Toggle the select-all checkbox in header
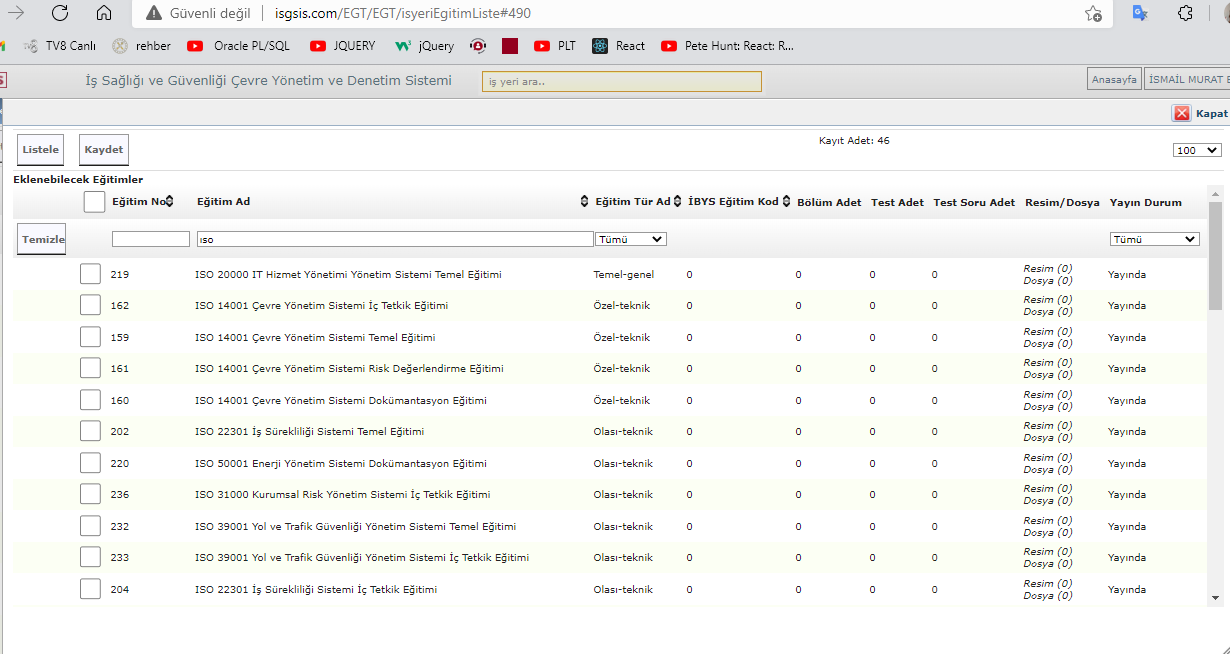This screenshot has width=1230, height=654. (x=94, y=202)
